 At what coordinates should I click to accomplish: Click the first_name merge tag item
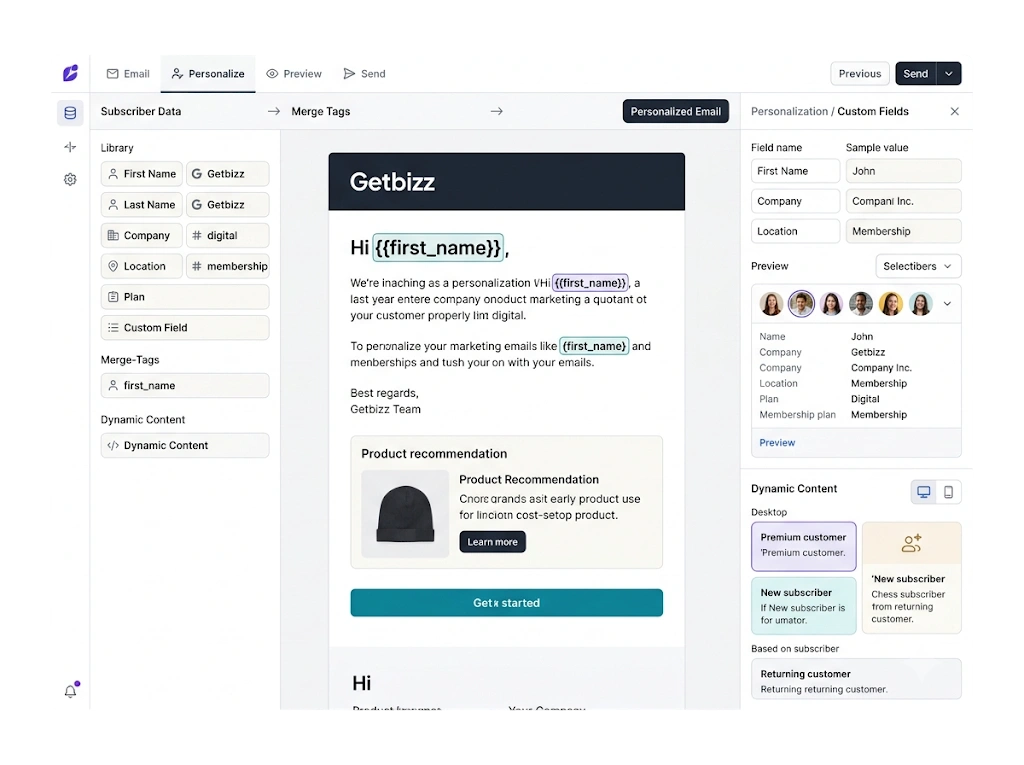[185, 385]
